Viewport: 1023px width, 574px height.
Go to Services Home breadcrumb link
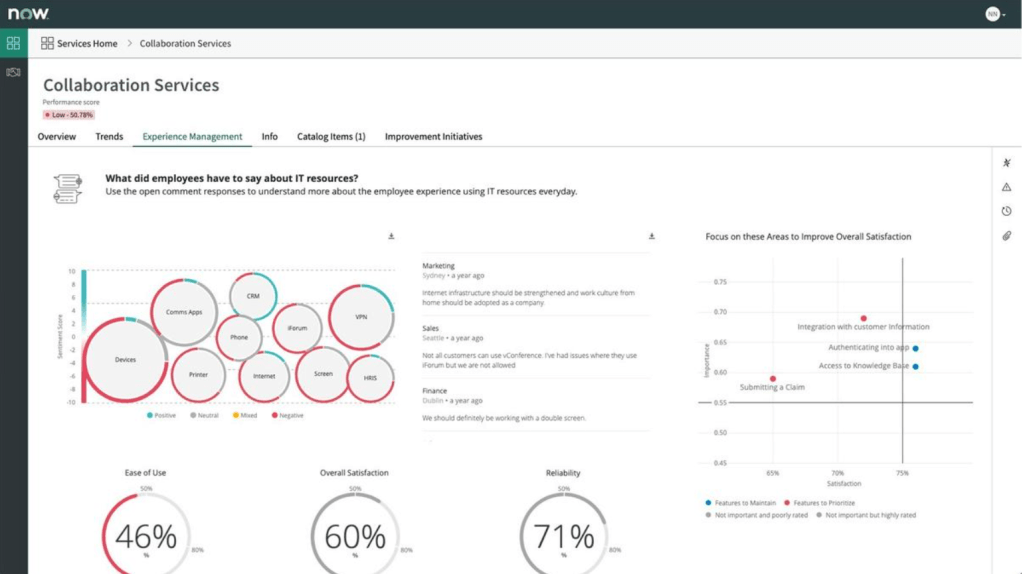(86, 43)
